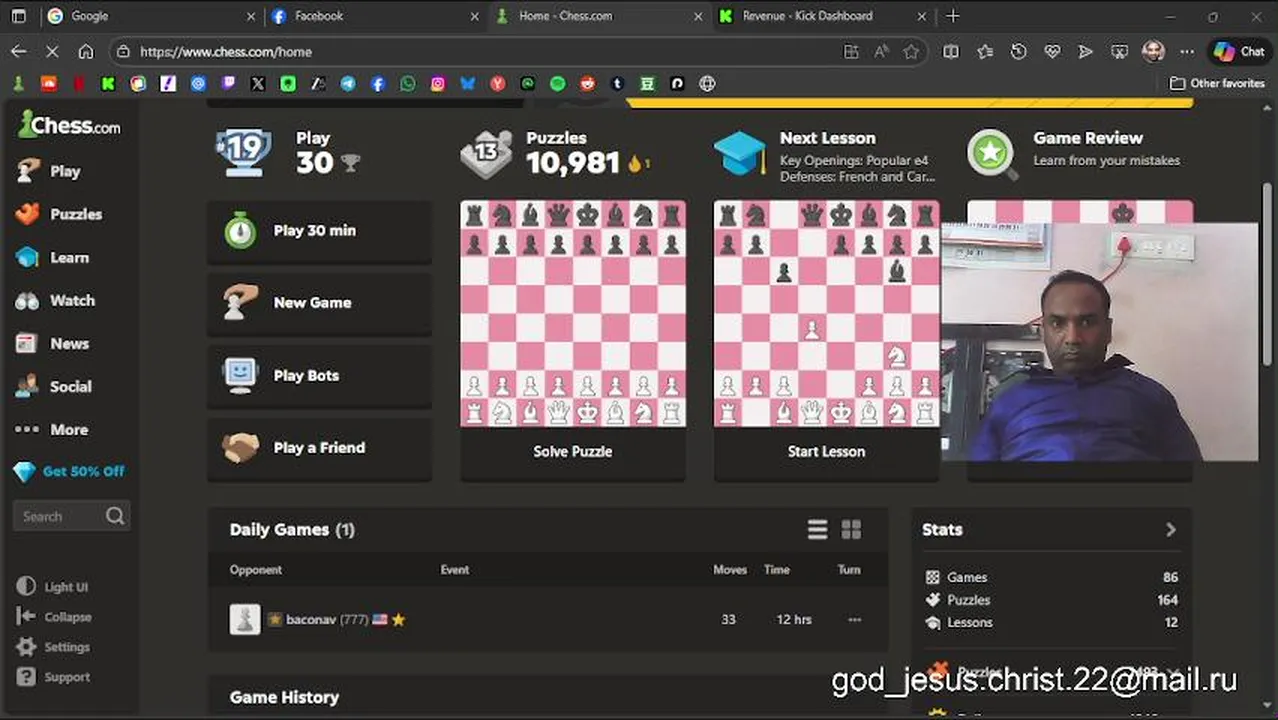The image size is (1278, 720).
Task: Open browser History icon
Action: coord(1018,52)
